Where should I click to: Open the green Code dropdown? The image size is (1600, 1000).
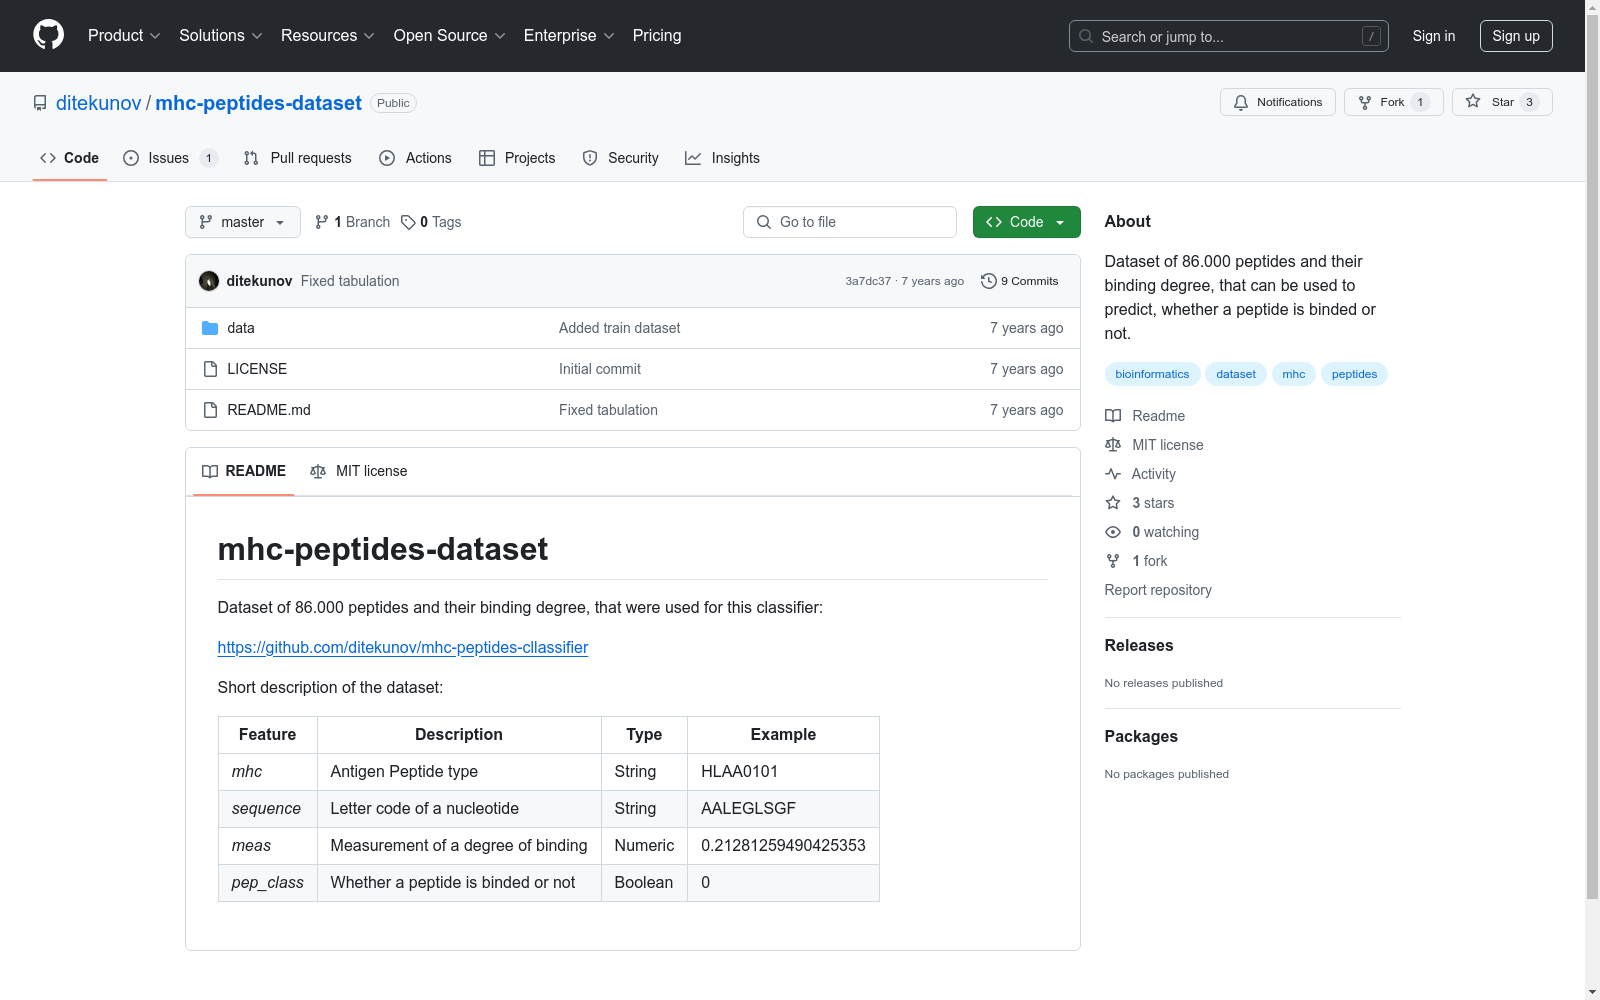[x=1026, y=222]
